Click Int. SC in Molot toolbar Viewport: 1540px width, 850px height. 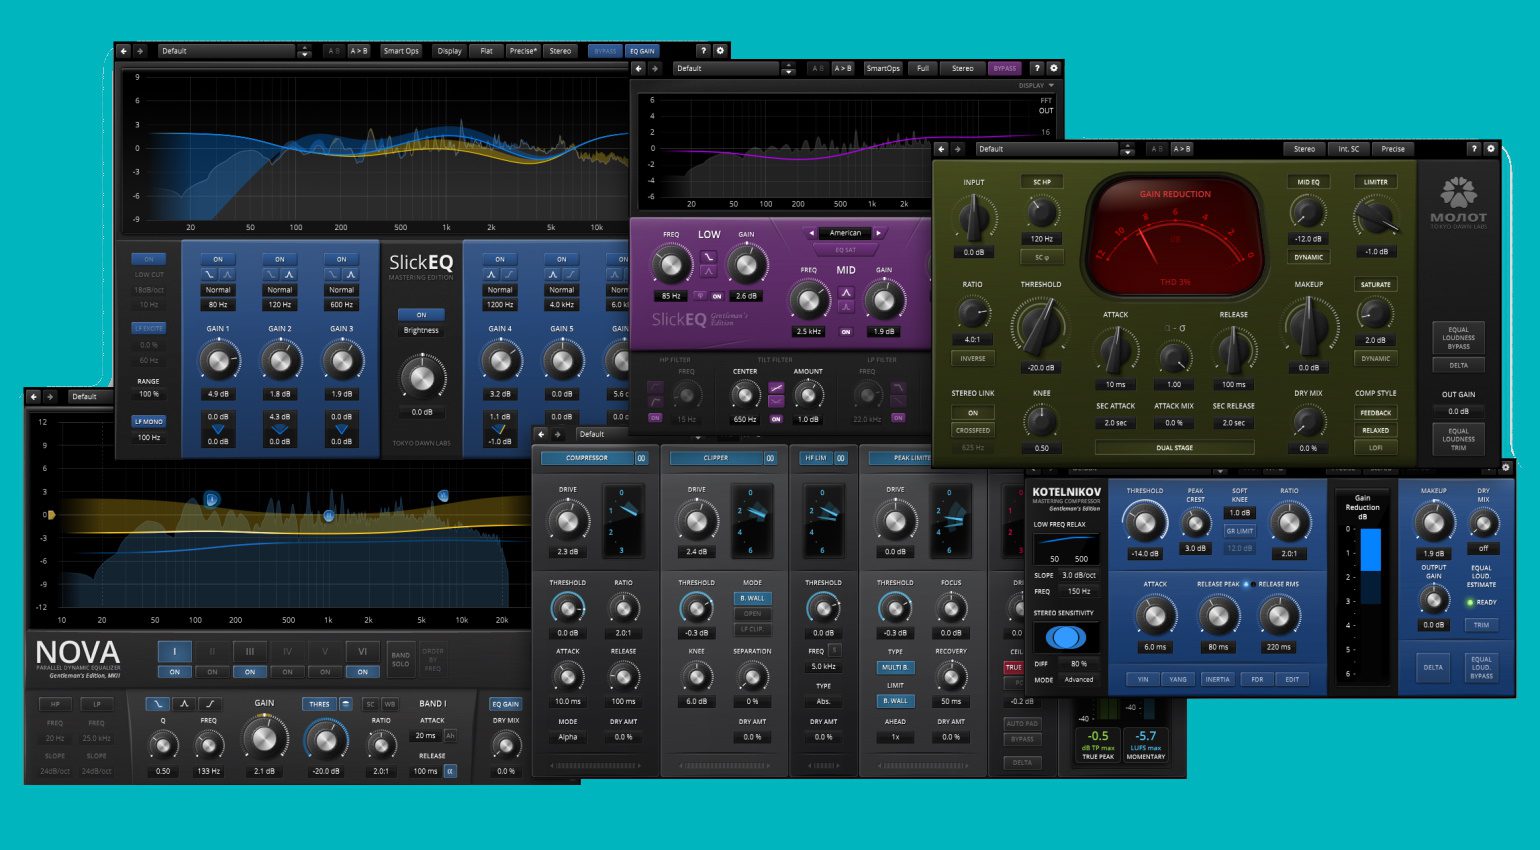point(1349,148)
